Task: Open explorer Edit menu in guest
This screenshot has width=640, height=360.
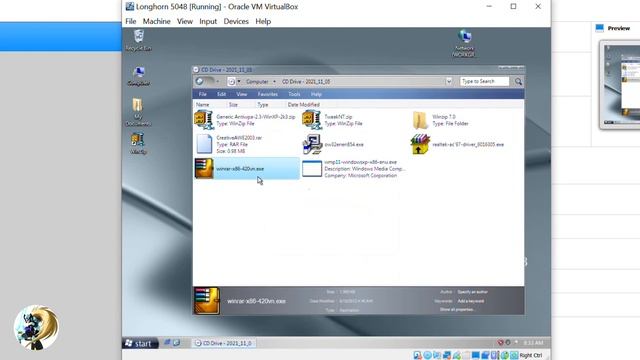Action: (221, 94)
